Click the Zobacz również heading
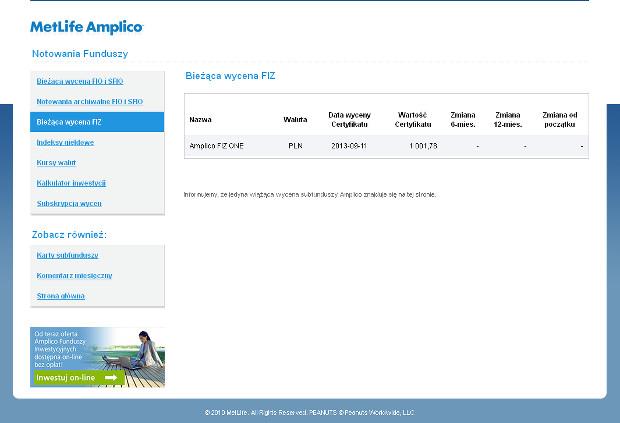620x423 pixels. coord(69,234)
